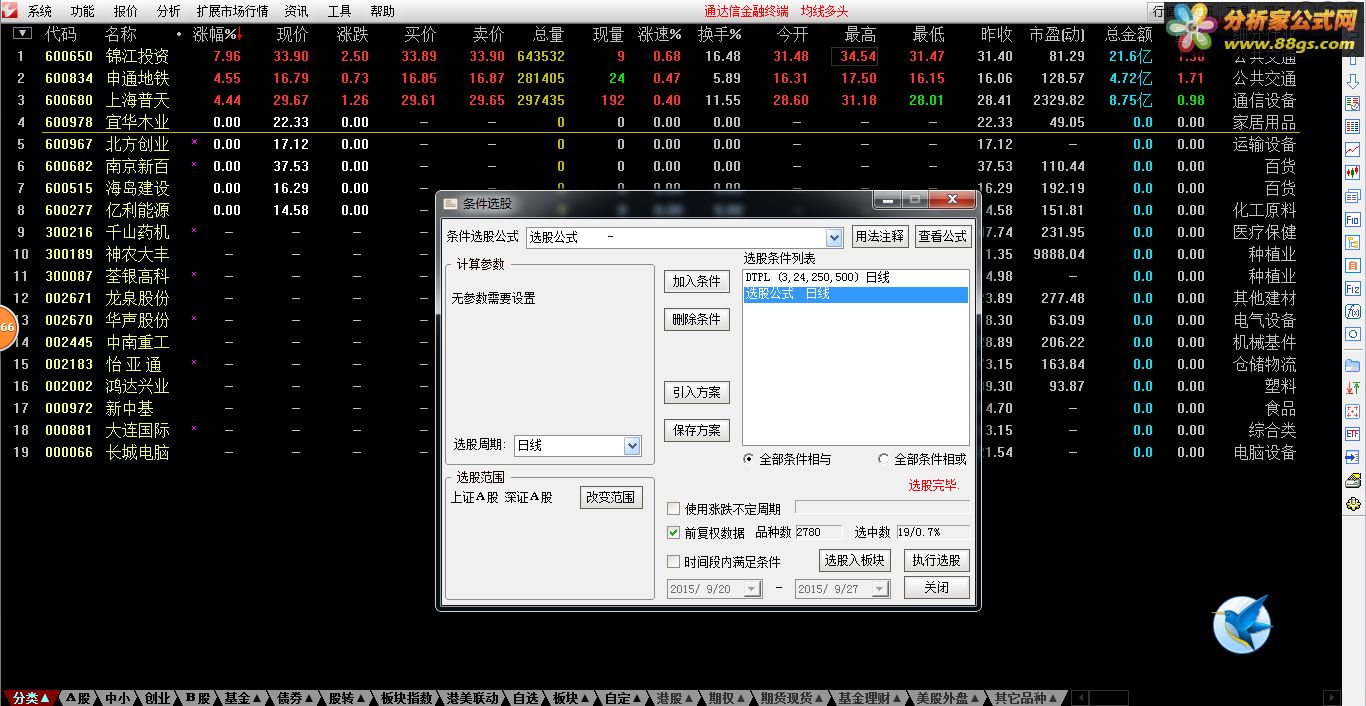The height and width of the screenshot is (706, 1366).
Task: Click the colored table grid icon in sidebar
Action: (1353, 125)
